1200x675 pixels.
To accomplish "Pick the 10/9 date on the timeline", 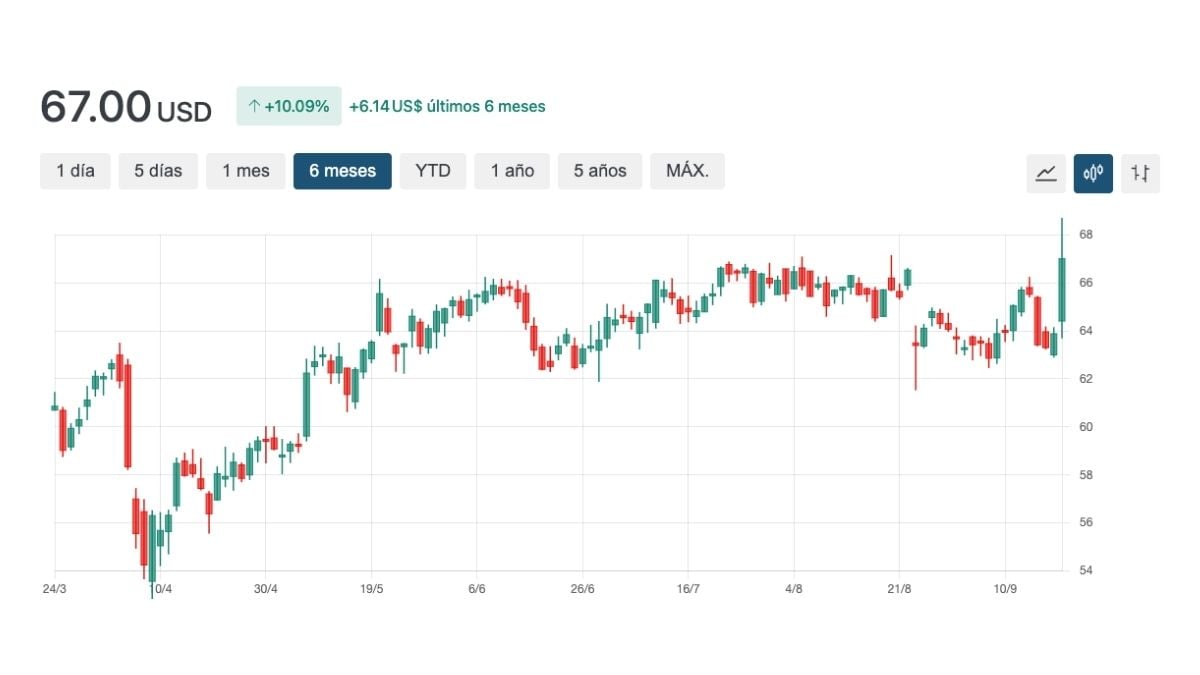I will click(x=1005, y=588).
